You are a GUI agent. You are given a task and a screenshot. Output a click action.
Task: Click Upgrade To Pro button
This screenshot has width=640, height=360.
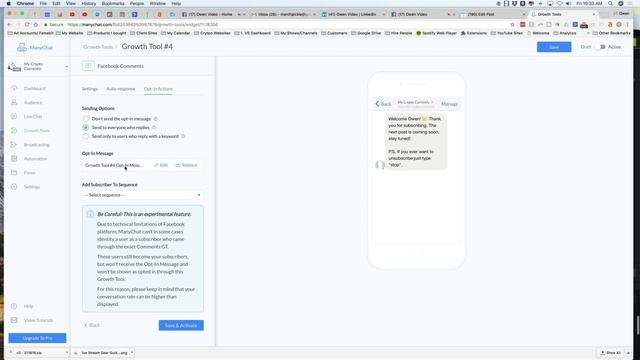(37, 338)
